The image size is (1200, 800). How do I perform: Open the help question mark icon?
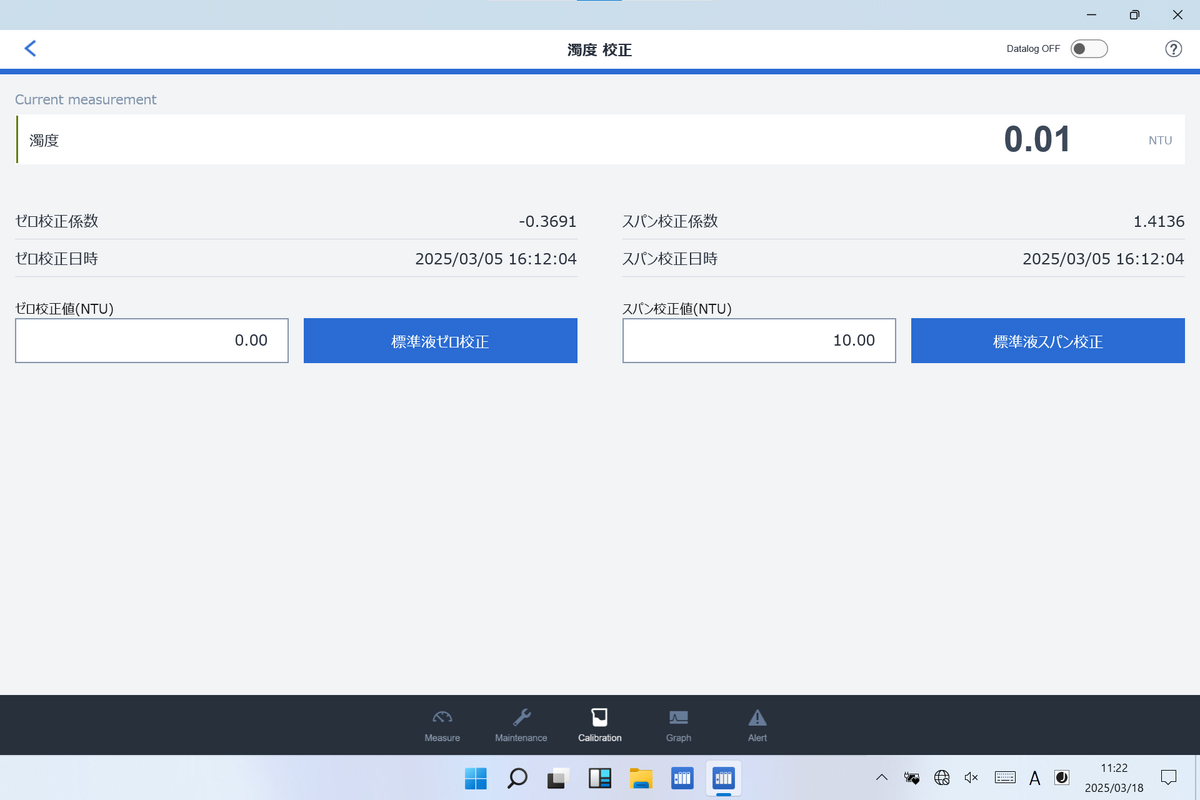[x=1174, y=49]
